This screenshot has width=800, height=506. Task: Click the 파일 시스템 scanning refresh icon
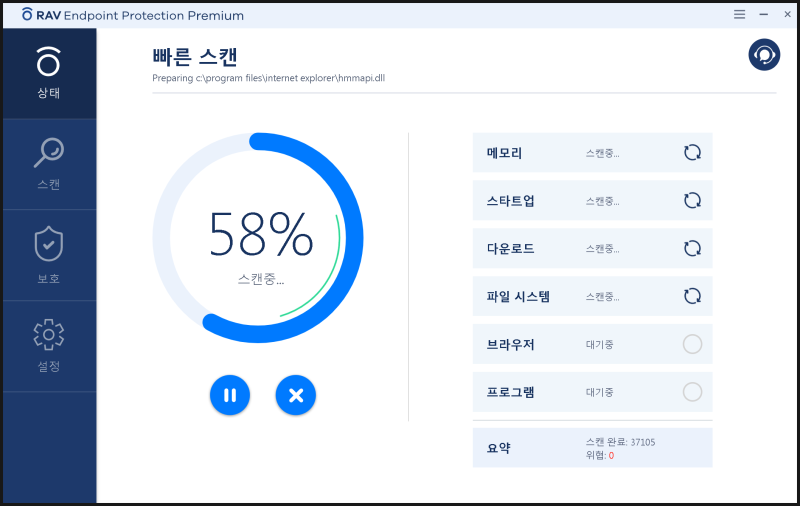click(x=692, y=296)
